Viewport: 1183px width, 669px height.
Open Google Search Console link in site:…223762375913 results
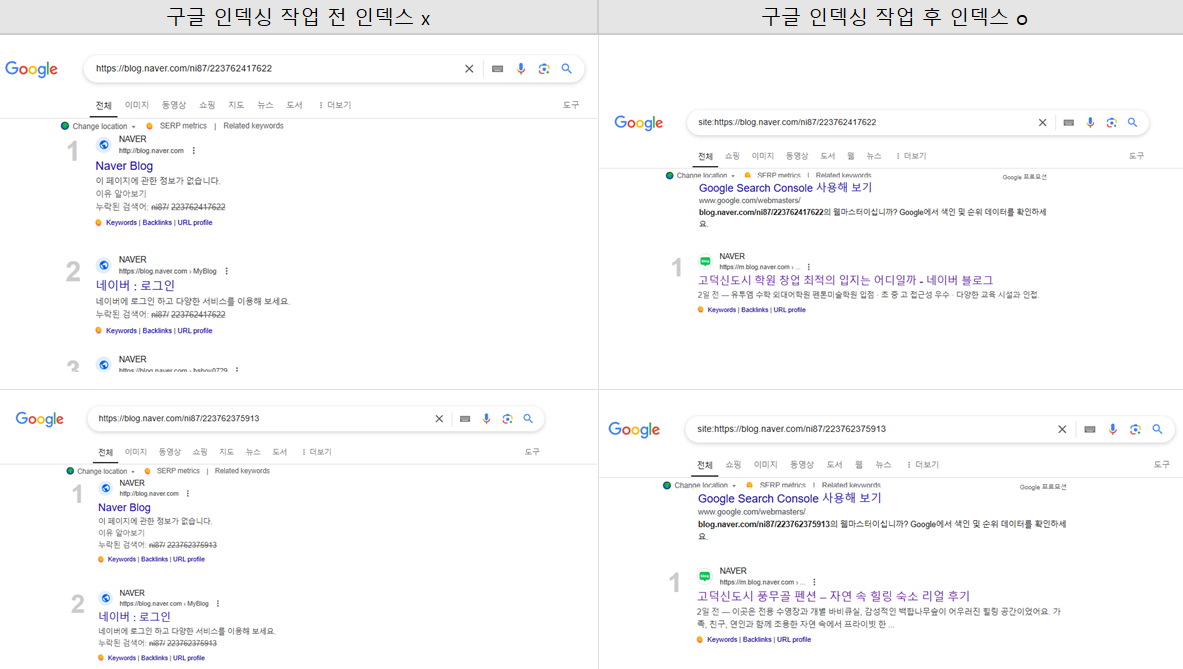789,499
